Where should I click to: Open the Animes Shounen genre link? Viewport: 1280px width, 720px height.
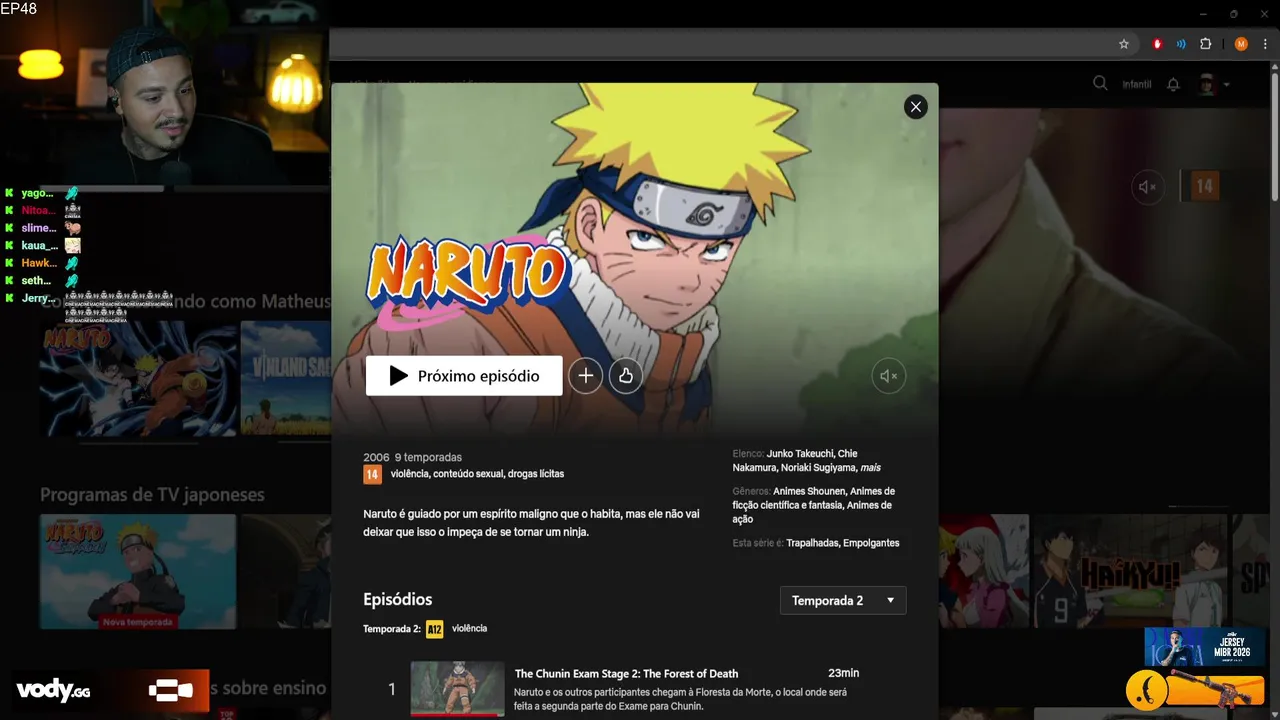(809, 492)
